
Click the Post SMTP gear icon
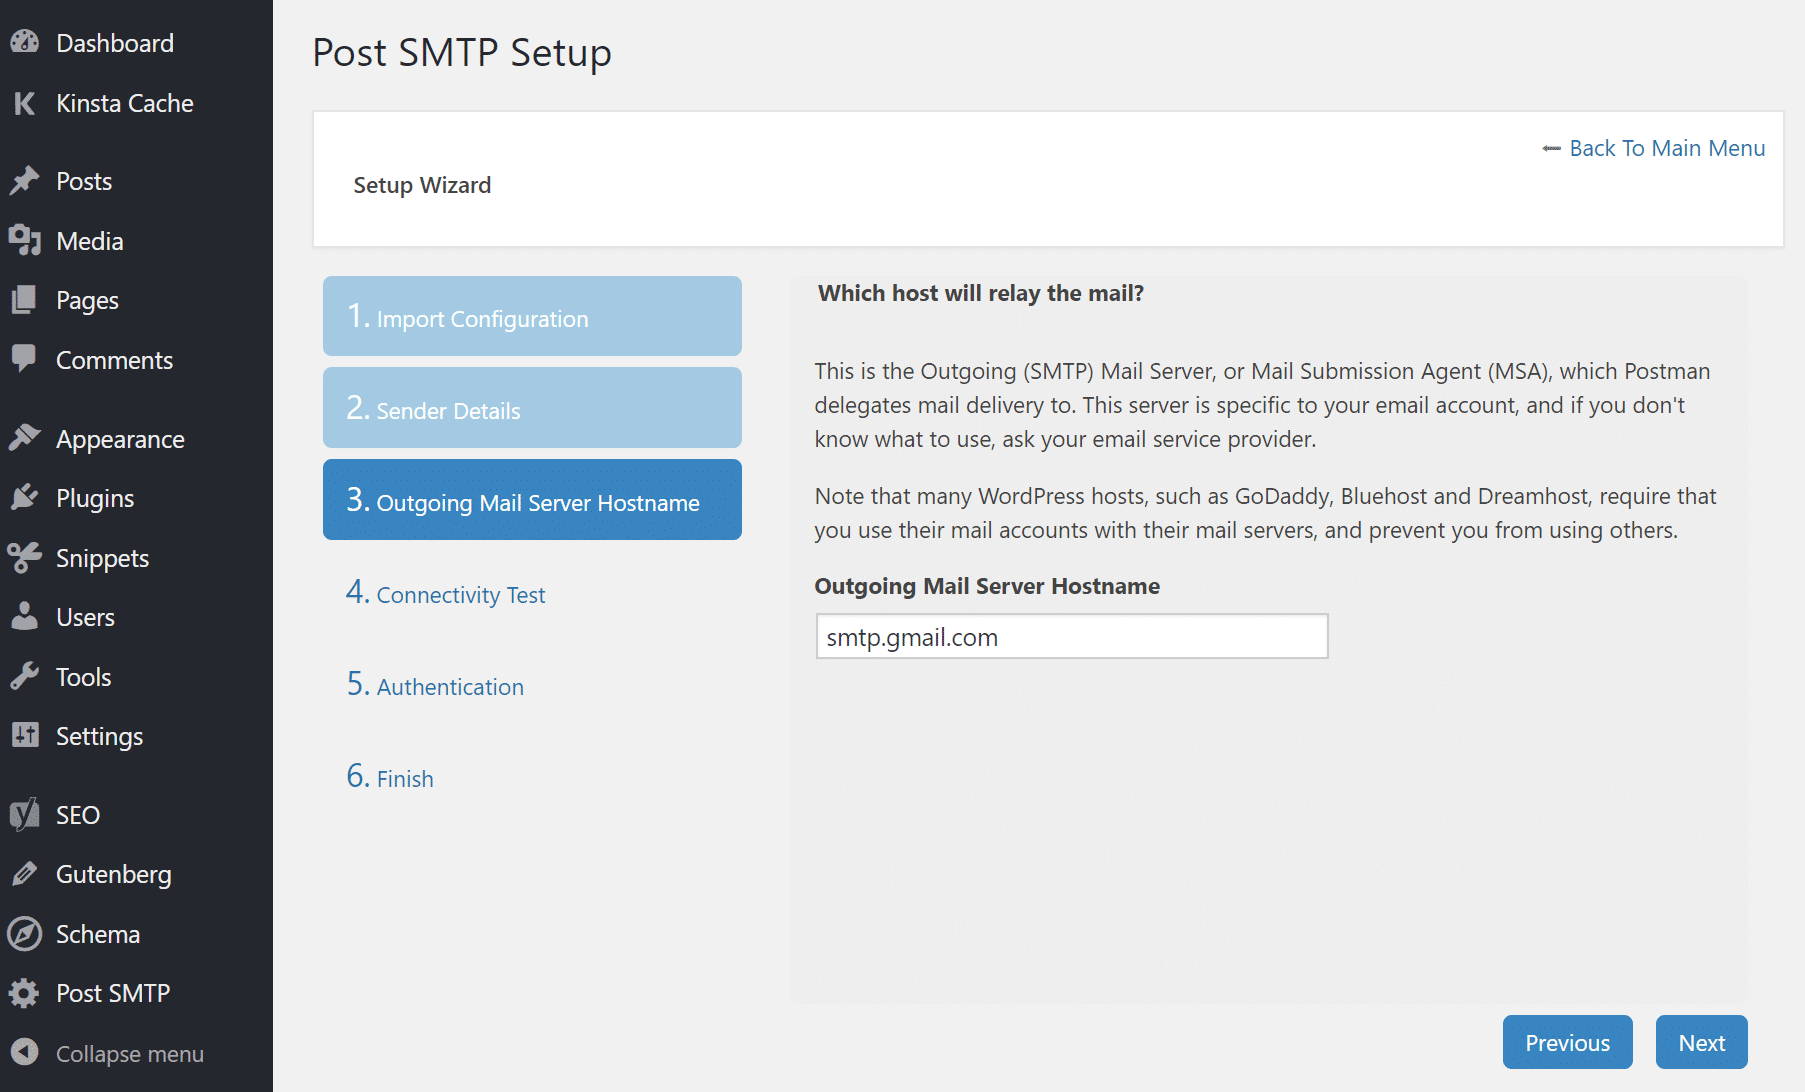[25, 993]
